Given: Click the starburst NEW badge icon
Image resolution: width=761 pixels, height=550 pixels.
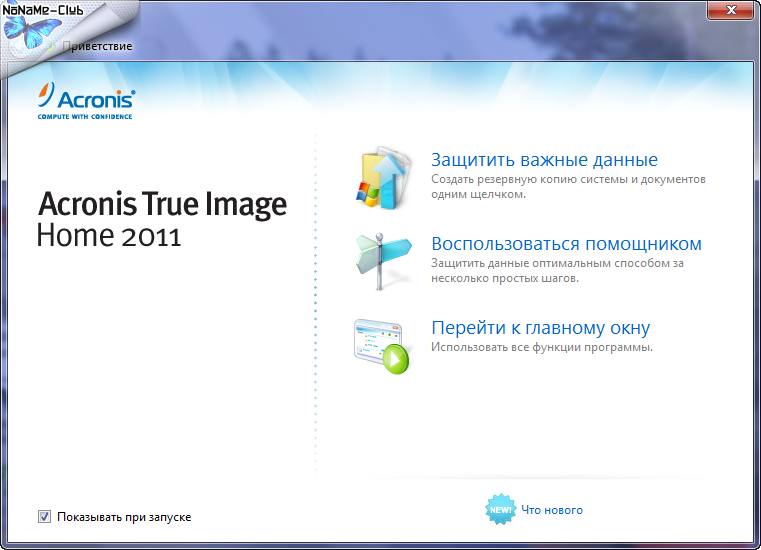Looking at the screenshot, I should [500, 510].
